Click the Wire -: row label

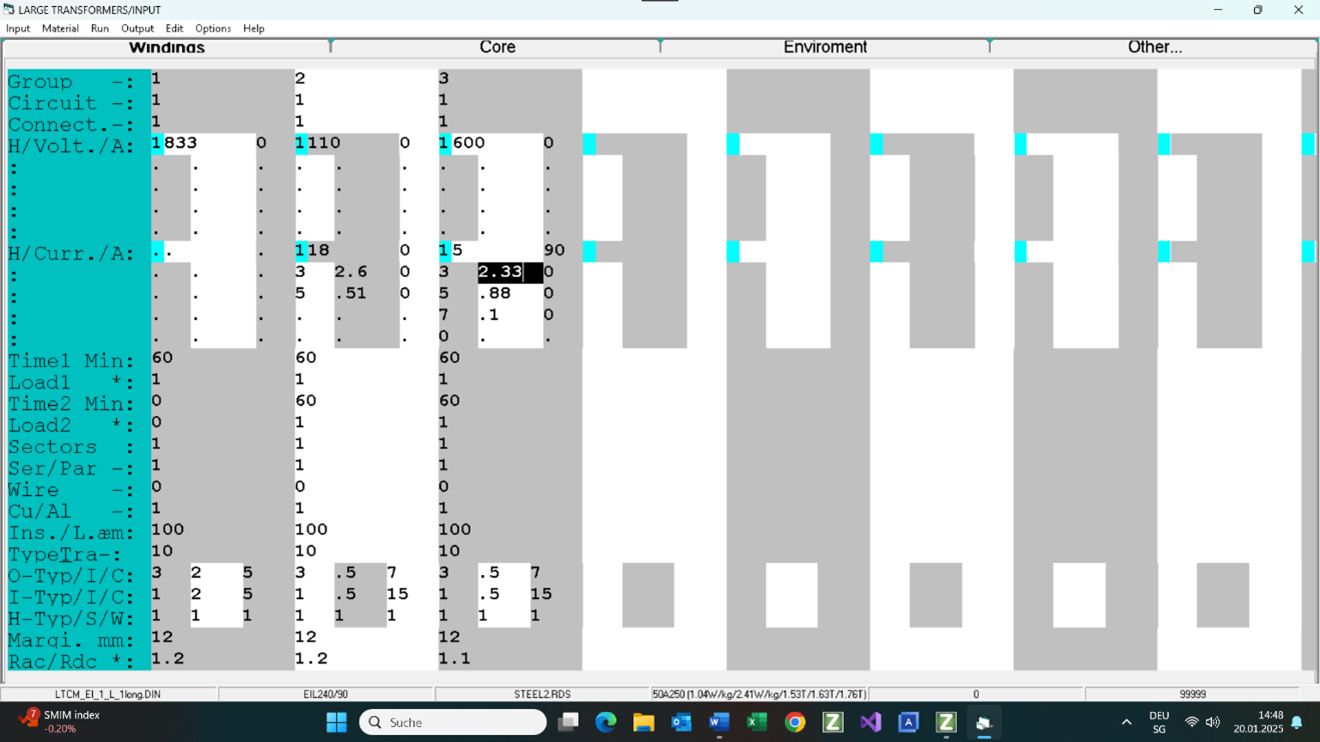tap(70, 490)
